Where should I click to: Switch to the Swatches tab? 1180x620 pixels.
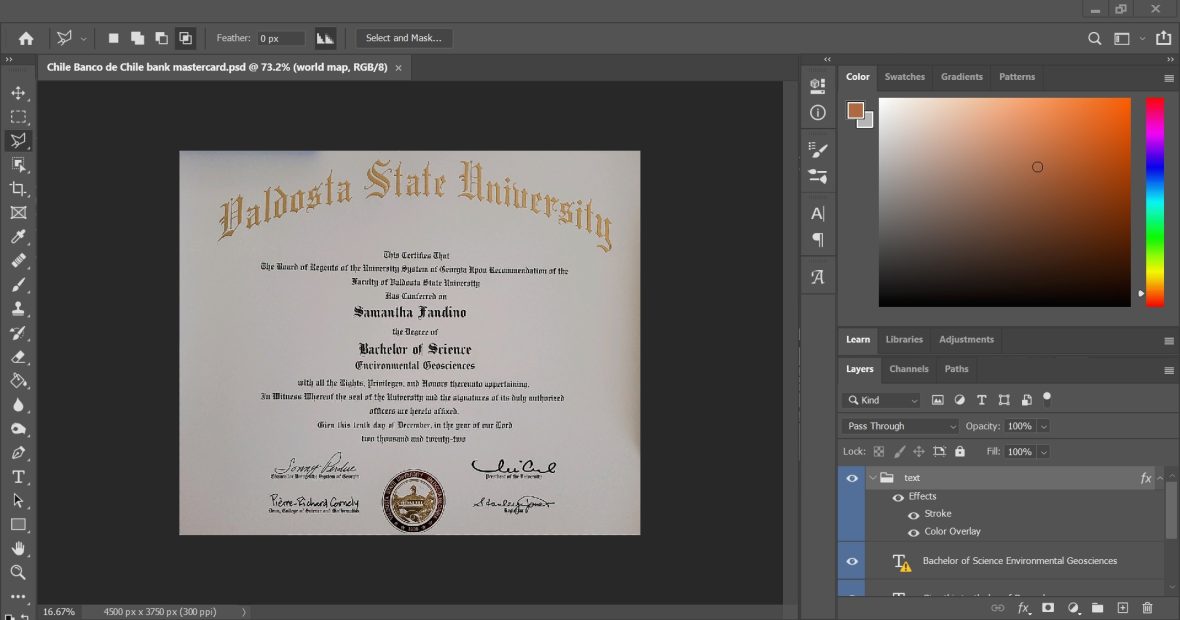tap(905, 77)
